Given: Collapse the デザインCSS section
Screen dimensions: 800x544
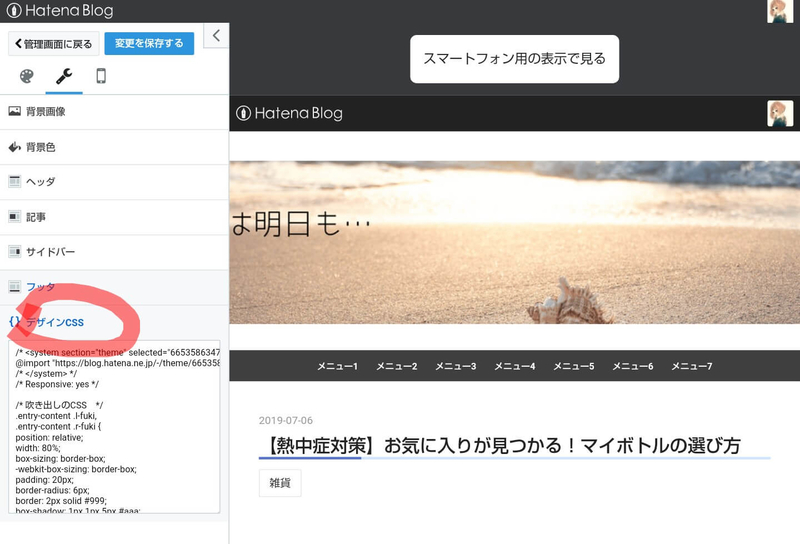Looking at the screenshot, I should point(114,322).
